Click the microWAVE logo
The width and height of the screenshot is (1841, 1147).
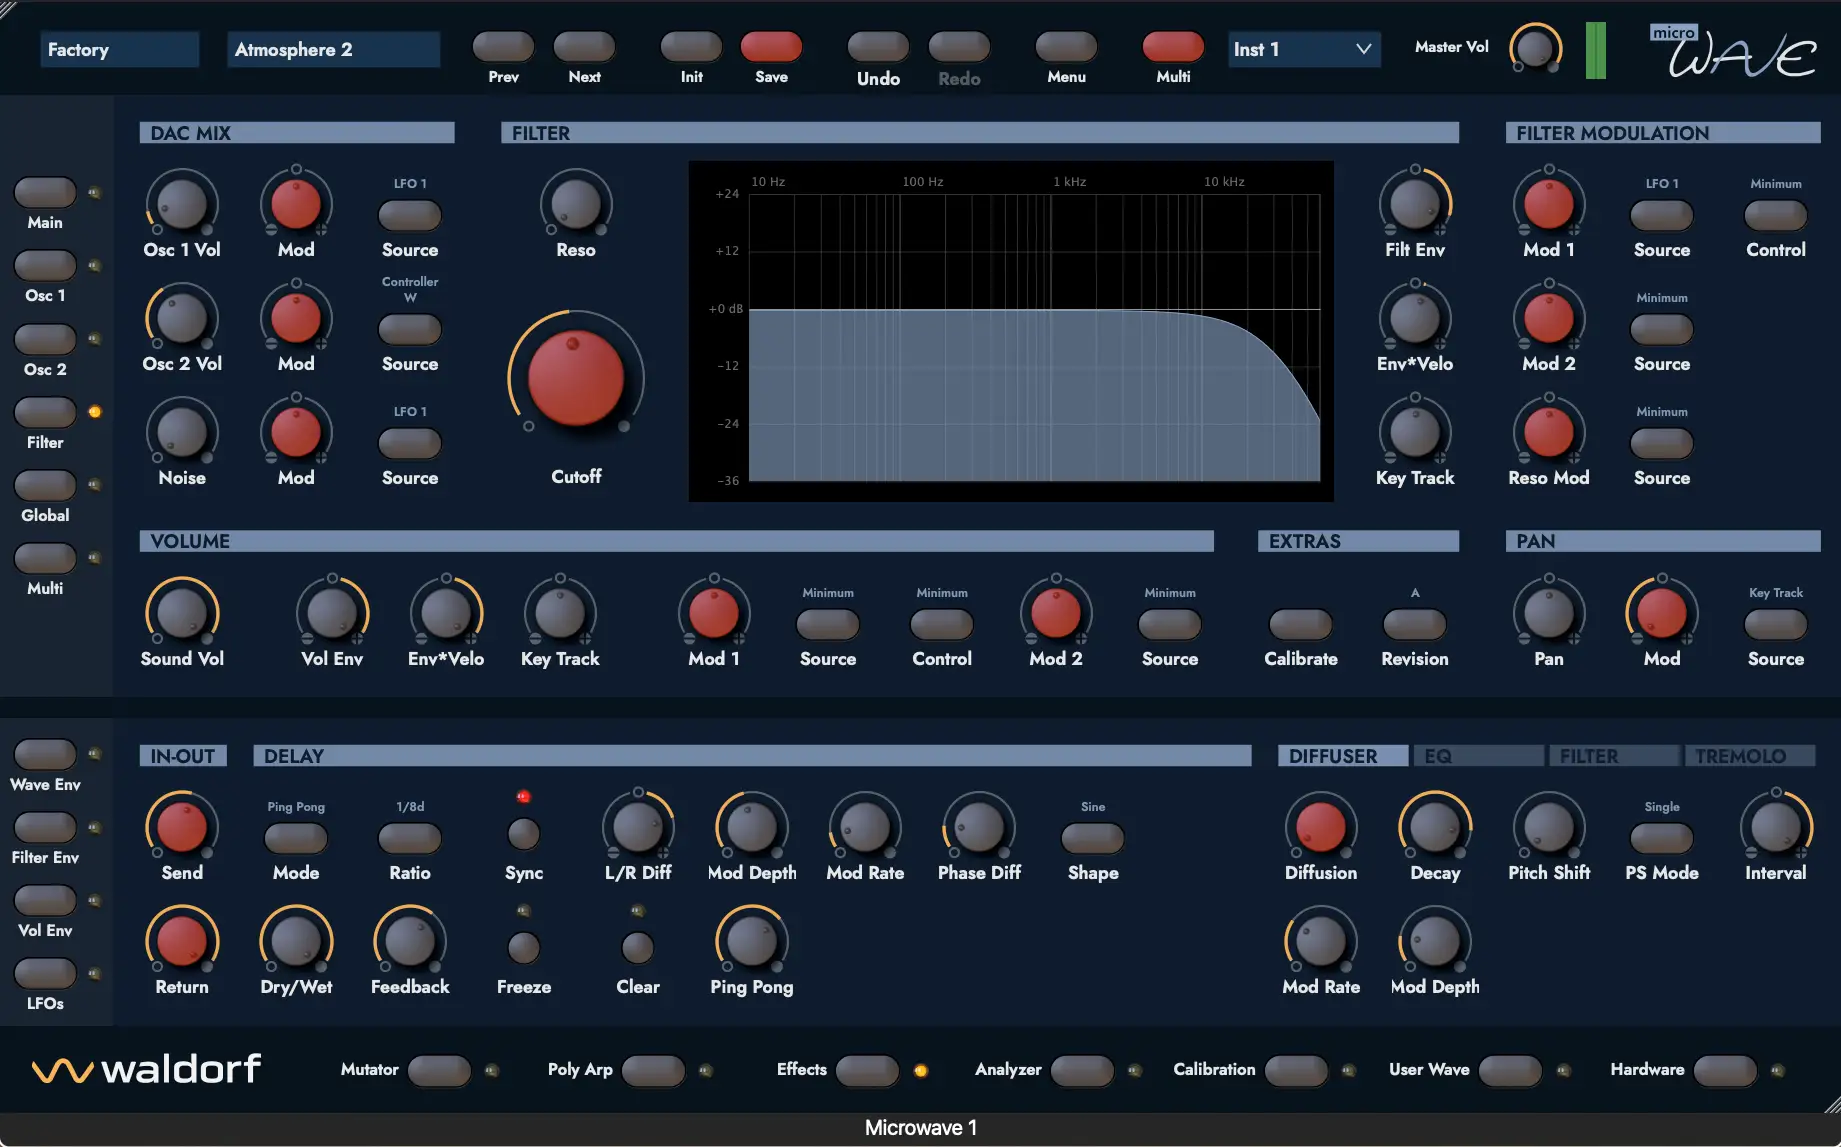point(1733,52)
